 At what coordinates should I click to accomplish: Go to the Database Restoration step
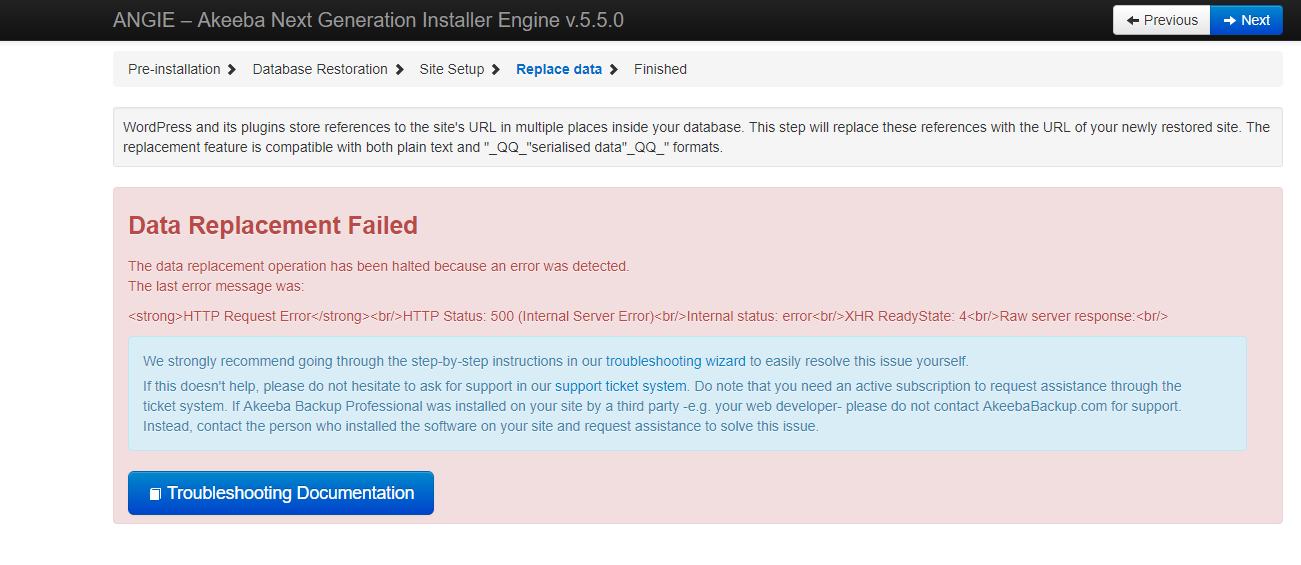[x=320, y=69]
